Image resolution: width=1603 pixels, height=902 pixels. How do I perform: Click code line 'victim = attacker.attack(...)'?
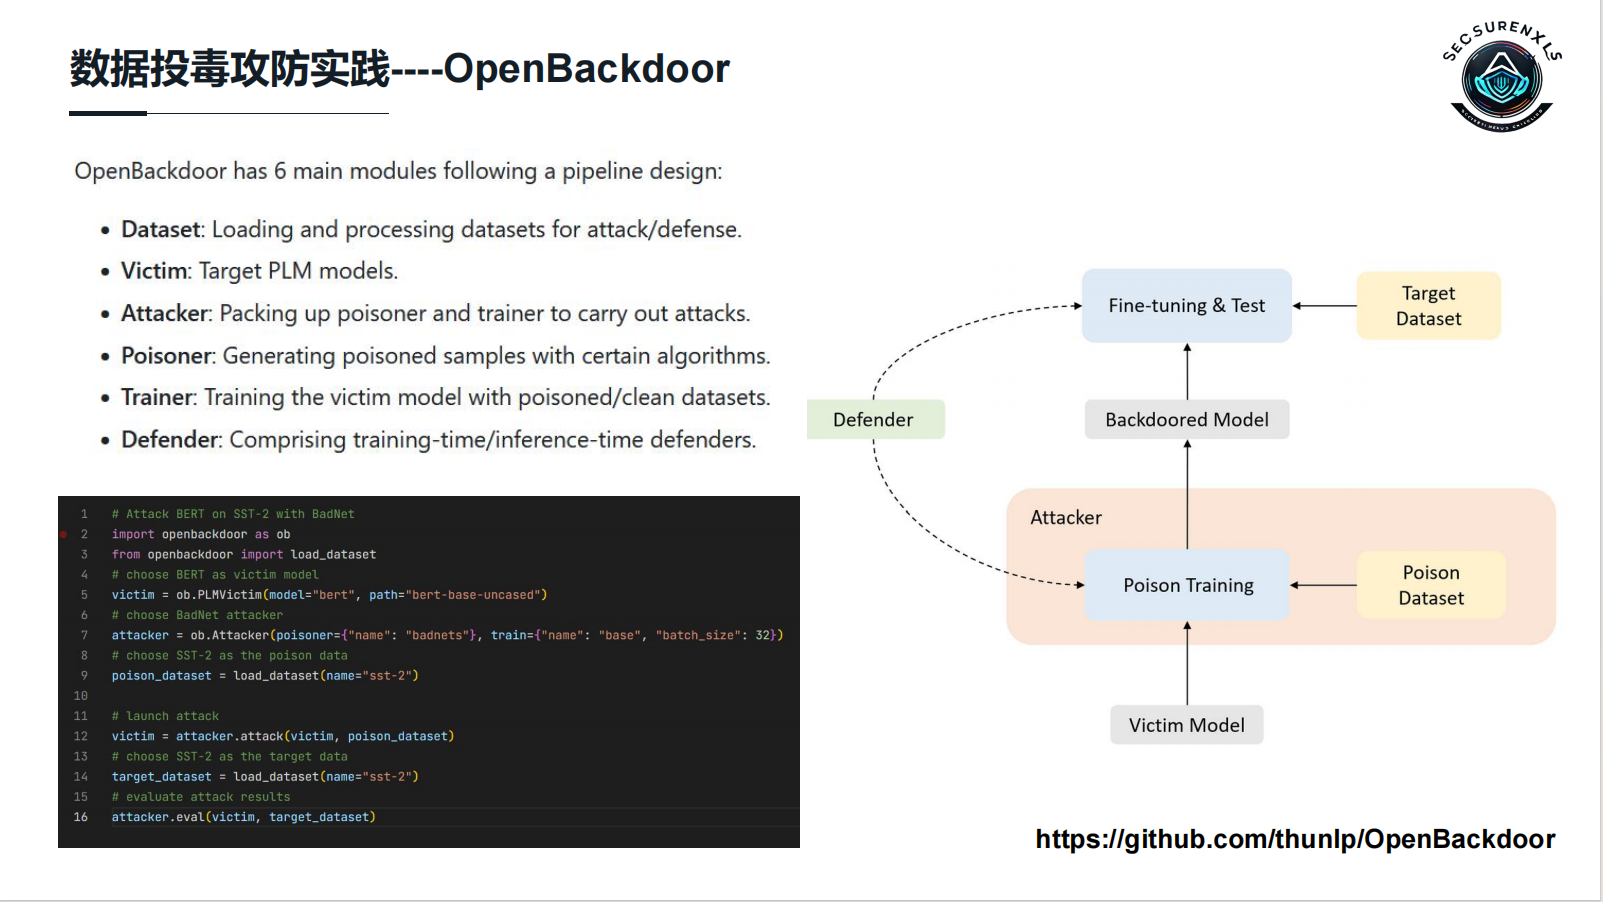(283, 736)
